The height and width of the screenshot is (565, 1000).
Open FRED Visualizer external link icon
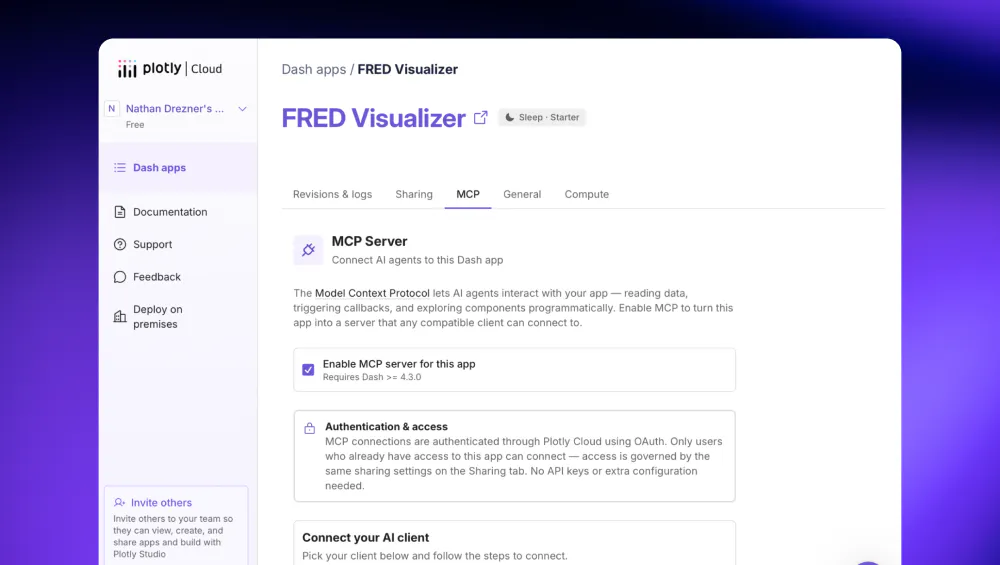click(481, 117)
